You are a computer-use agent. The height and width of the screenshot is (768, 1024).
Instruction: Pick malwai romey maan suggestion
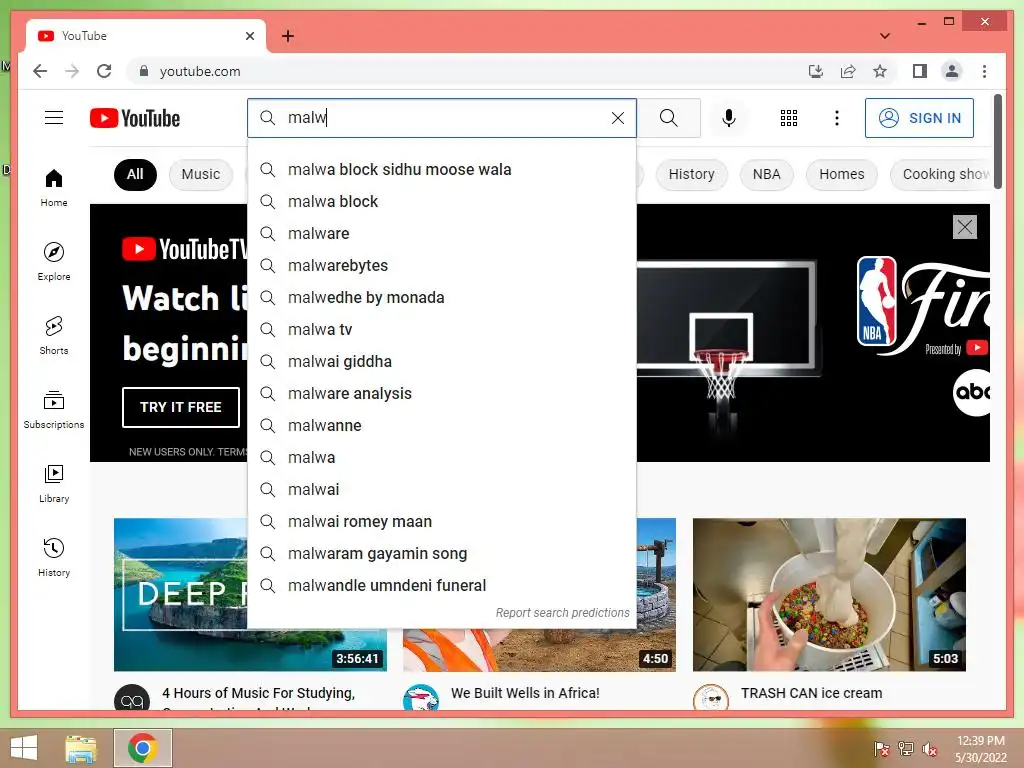pyautogui.click(x=442, y=522)
